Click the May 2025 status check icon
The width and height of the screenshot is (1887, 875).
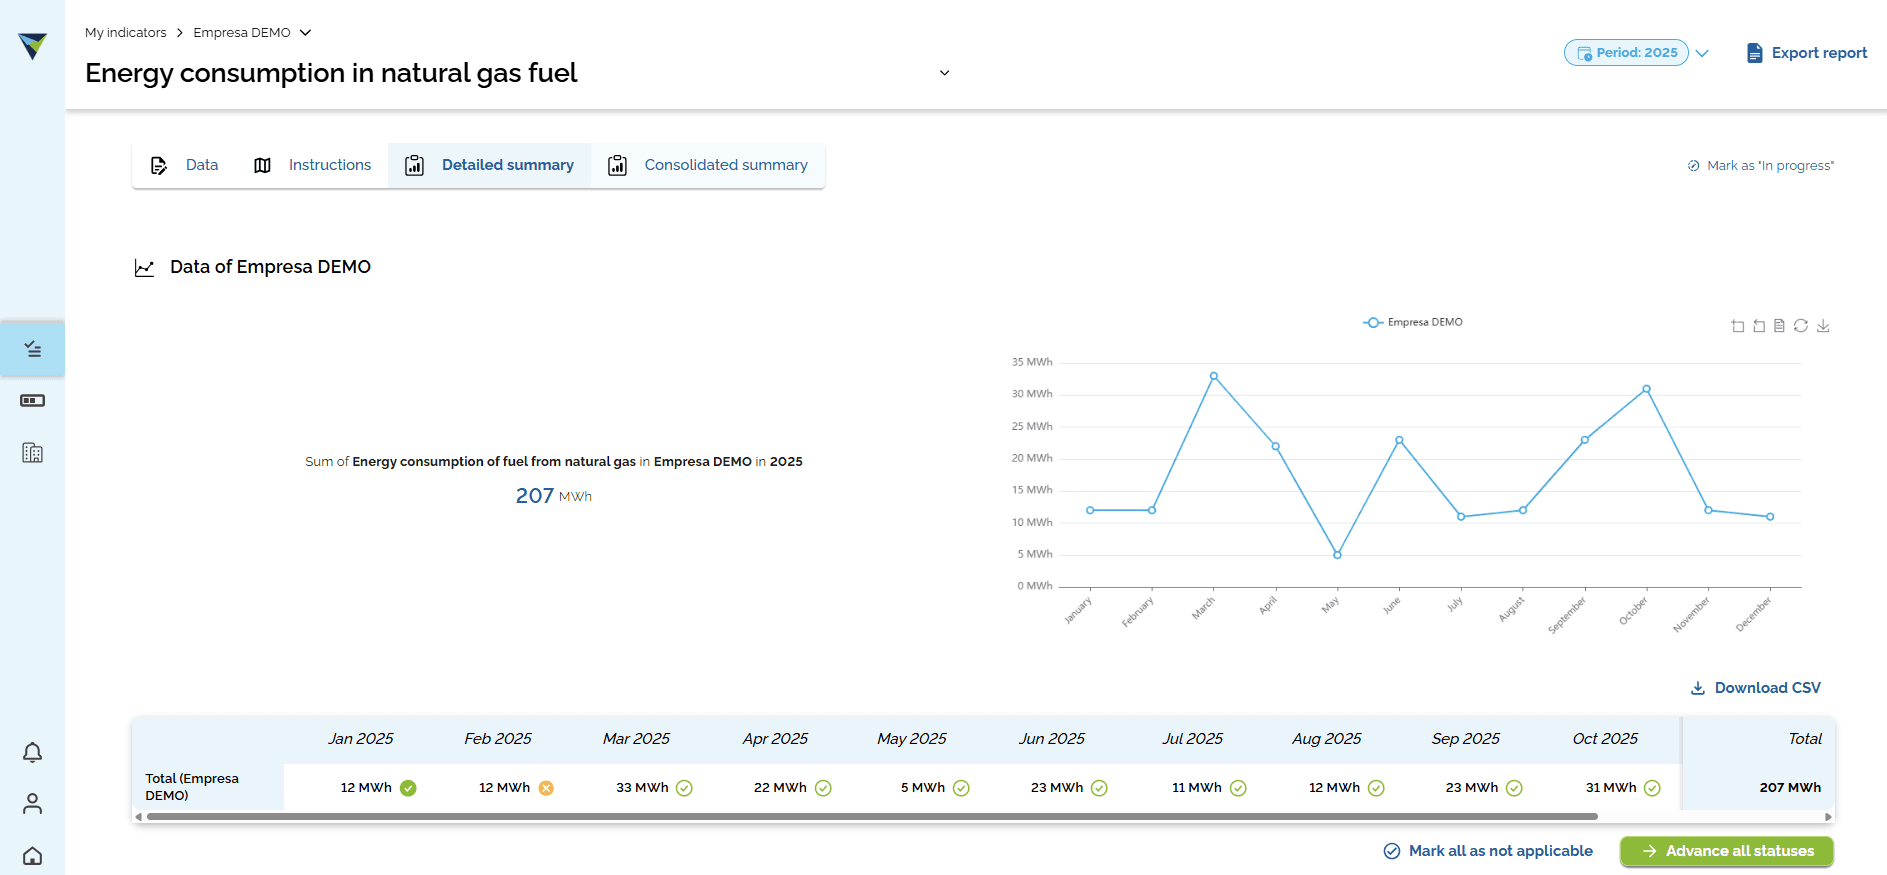[x=961, y=788]
